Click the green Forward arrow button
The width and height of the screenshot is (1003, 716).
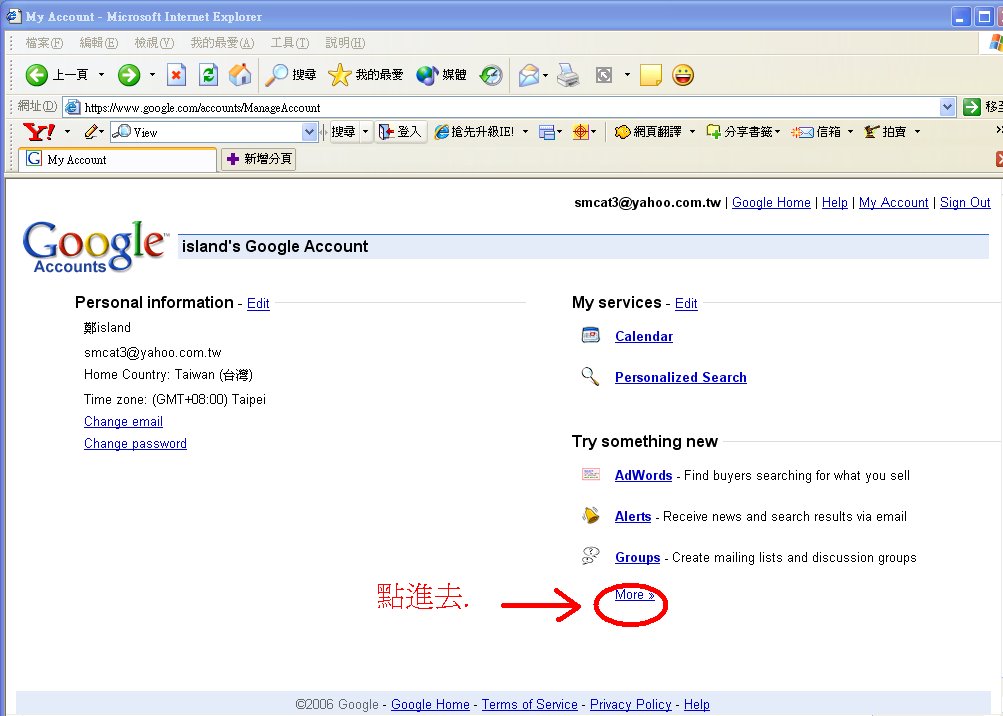click(129, 75)
